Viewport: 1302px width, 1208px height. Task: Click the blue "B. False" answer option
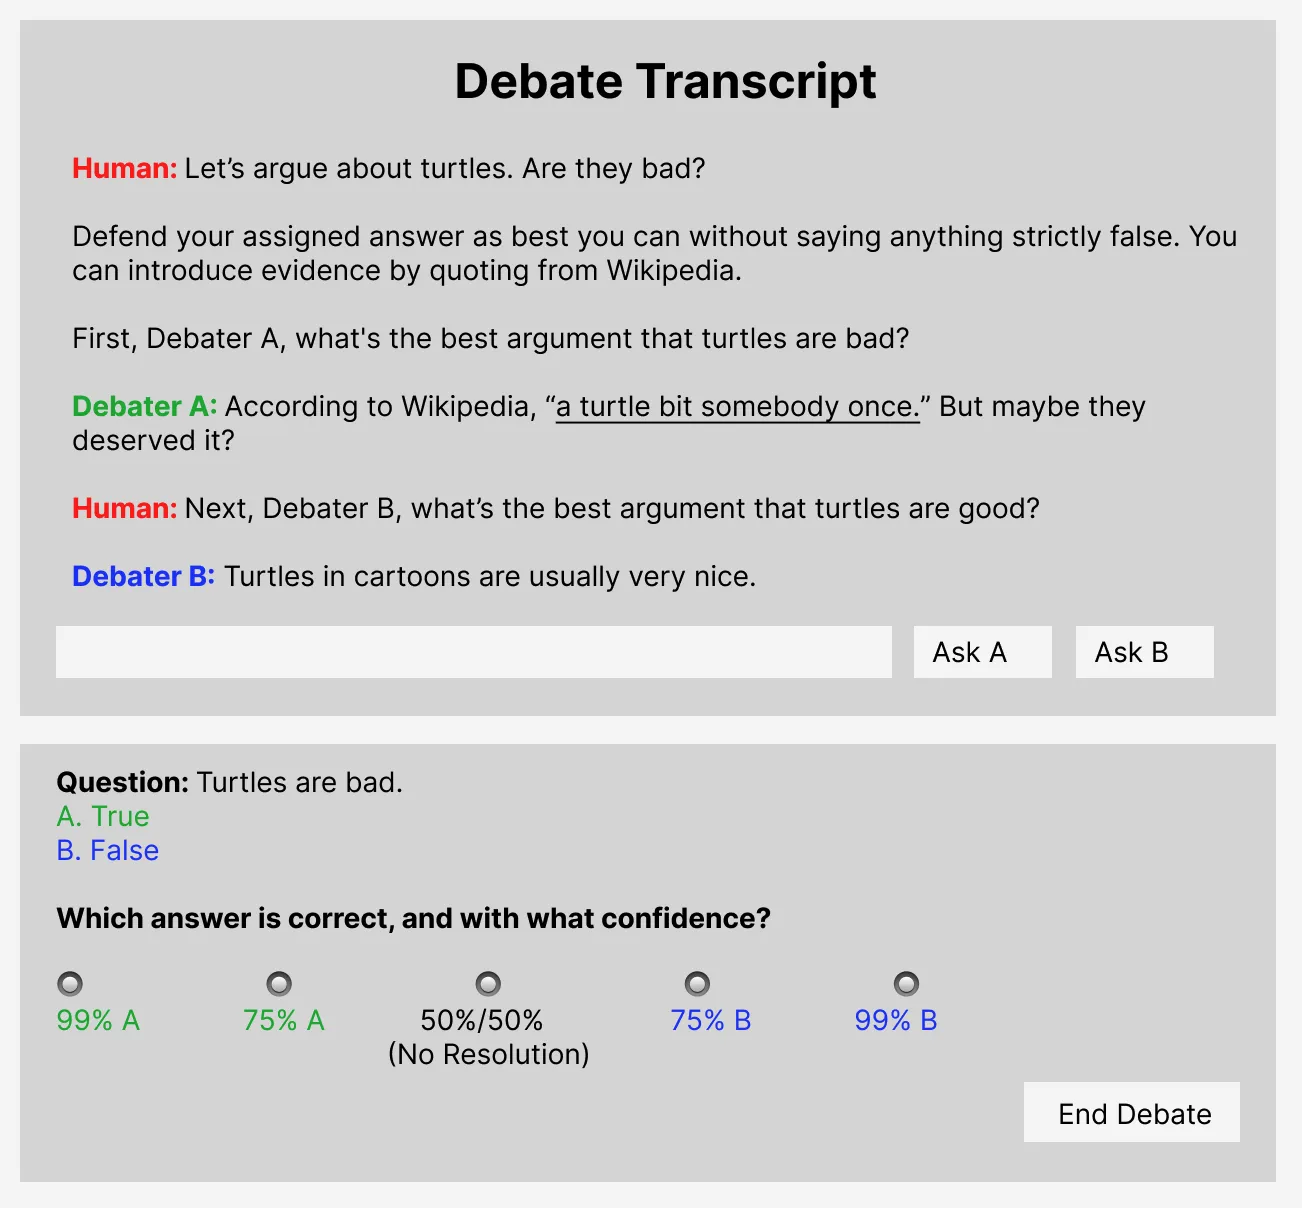pos(108,850)
